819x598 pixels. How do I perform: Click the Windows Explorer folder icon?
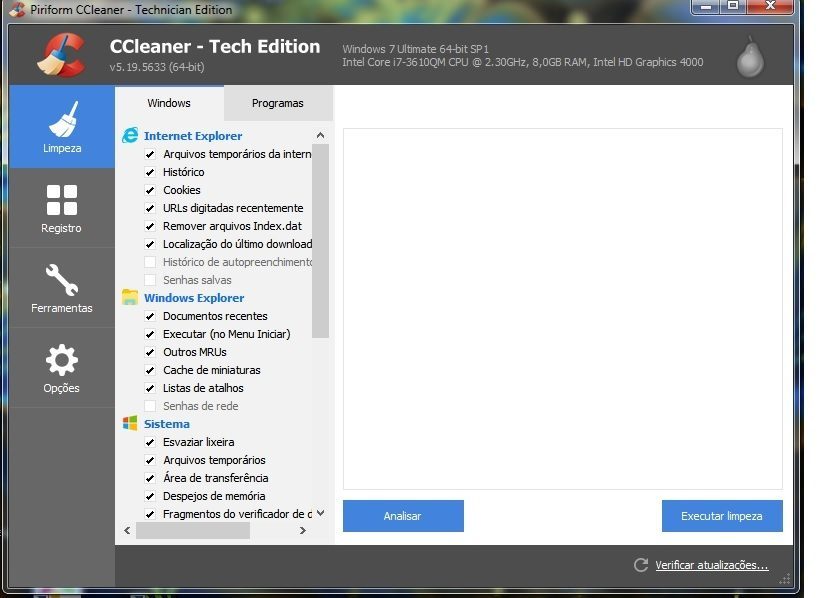click(130, 298)
